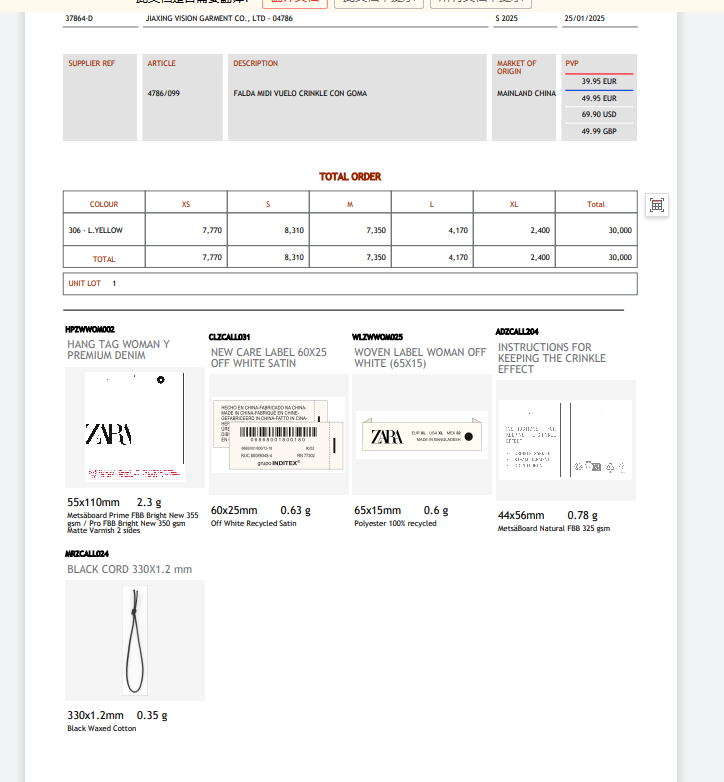
Task: Click the woven ZARA label image
Action: click(x=421, y=436)
